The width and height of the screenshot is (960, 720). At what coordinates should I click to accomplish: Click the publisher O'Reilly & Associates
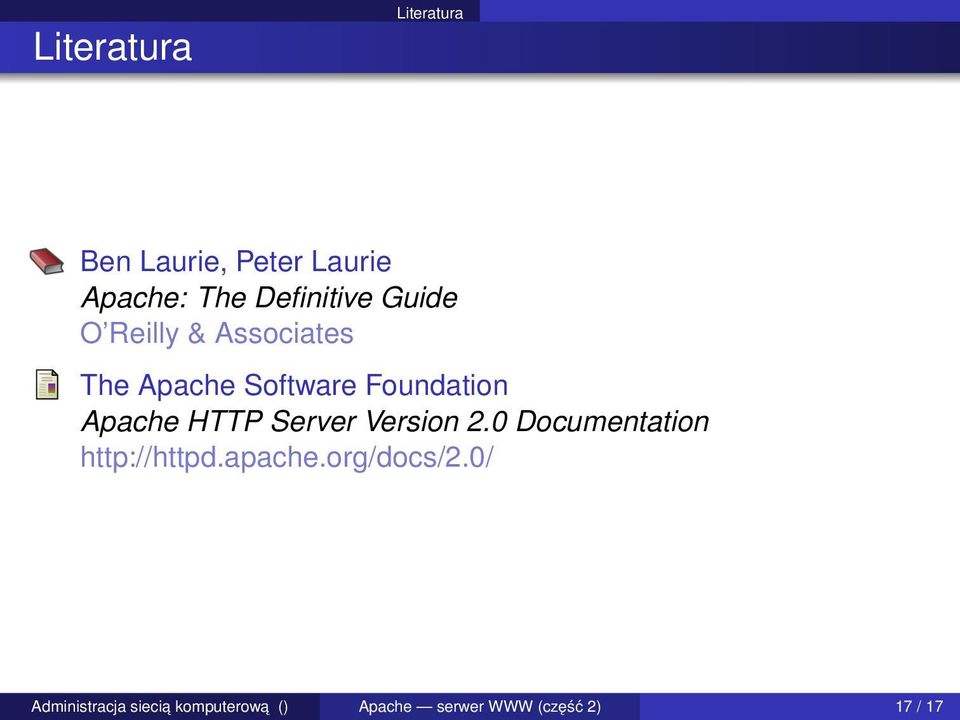pos(217,334)
